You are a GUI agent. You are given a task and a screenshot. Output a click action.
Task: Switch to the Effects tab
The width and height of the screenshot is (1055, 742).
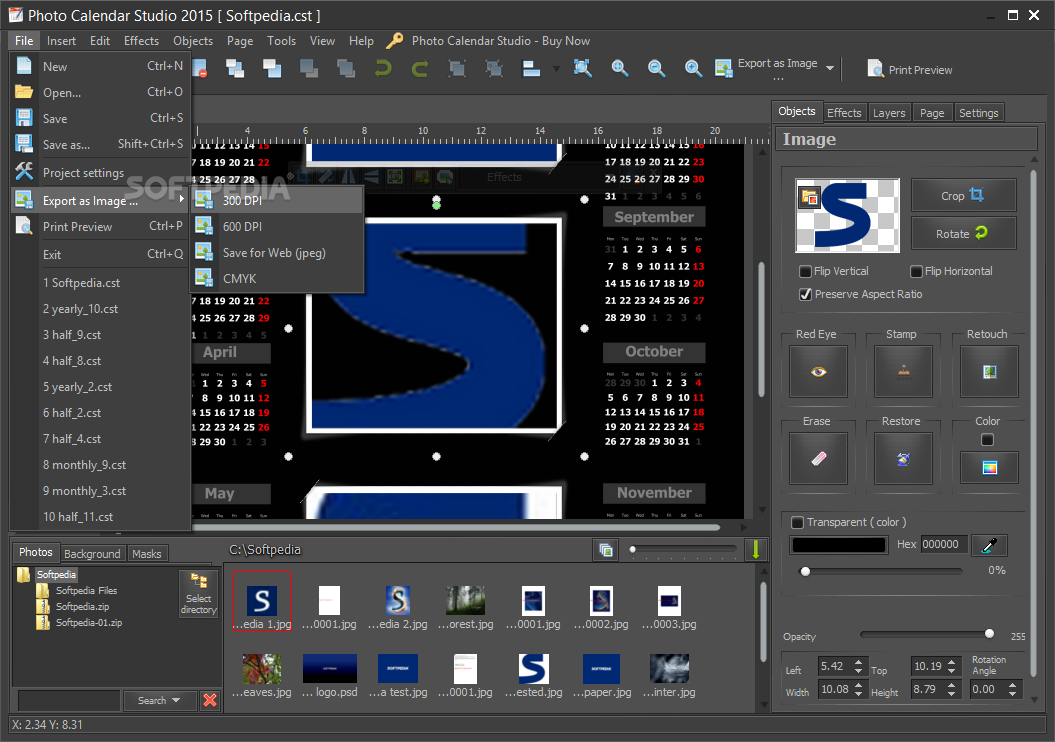tap(844, 113)
